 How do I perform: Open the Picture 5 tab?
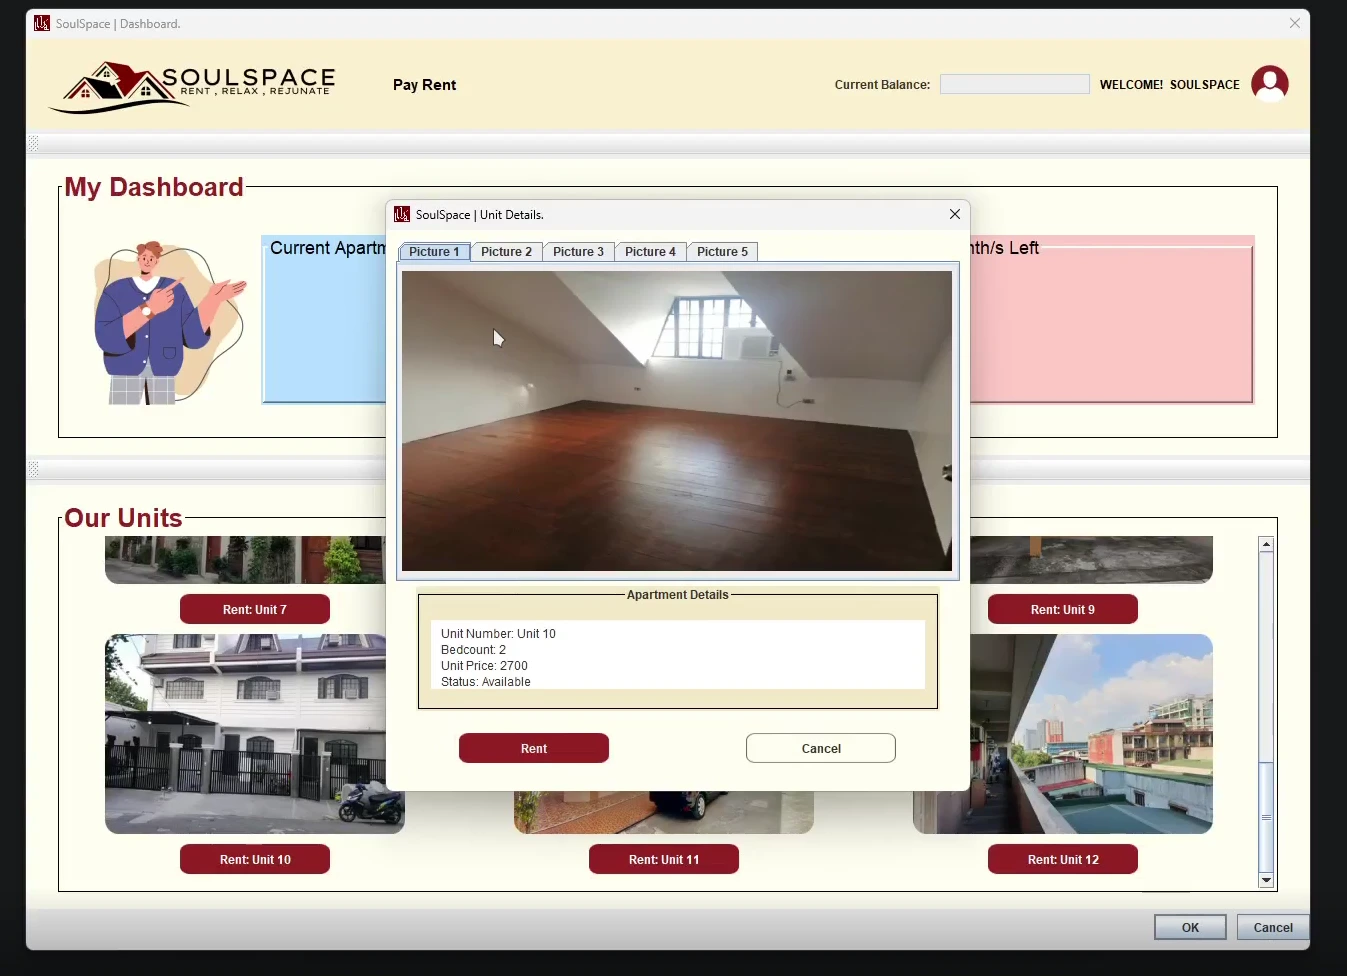722,251
